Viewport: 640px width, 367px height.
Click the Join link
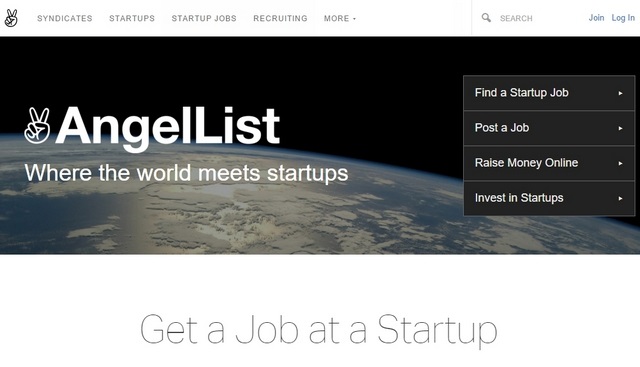596,18
